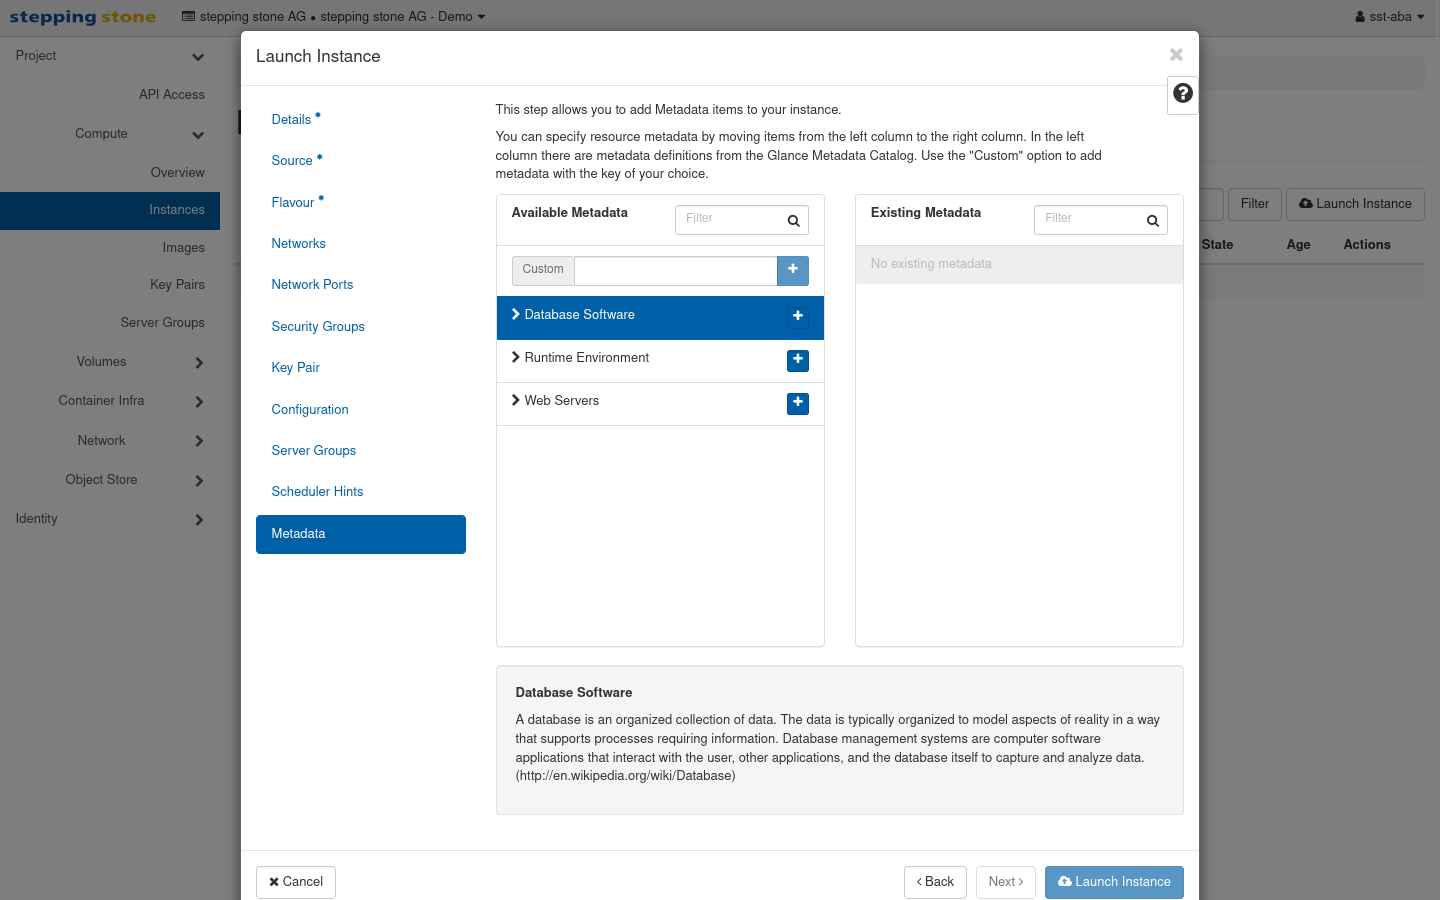Click the Back button

tap(935, 882)
